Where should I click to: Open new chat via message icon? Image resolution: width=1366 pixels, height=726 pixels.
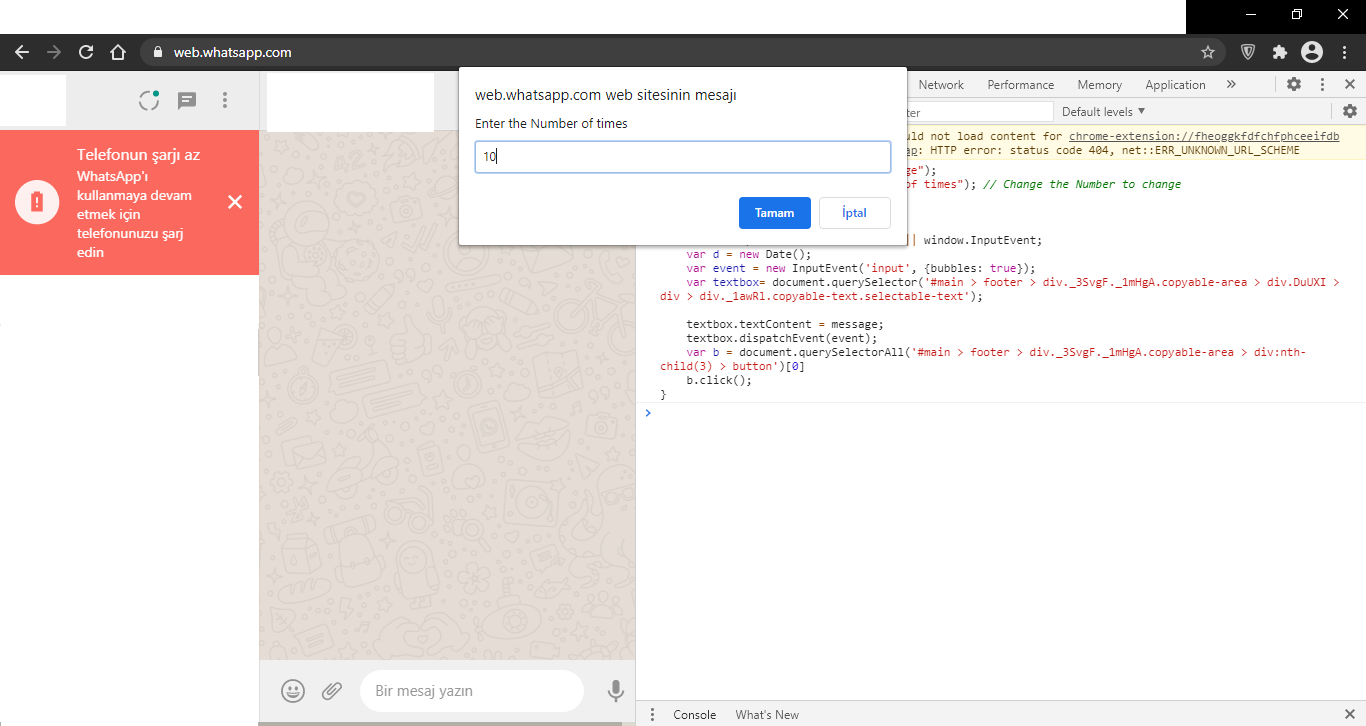click(x=187, y=100)
